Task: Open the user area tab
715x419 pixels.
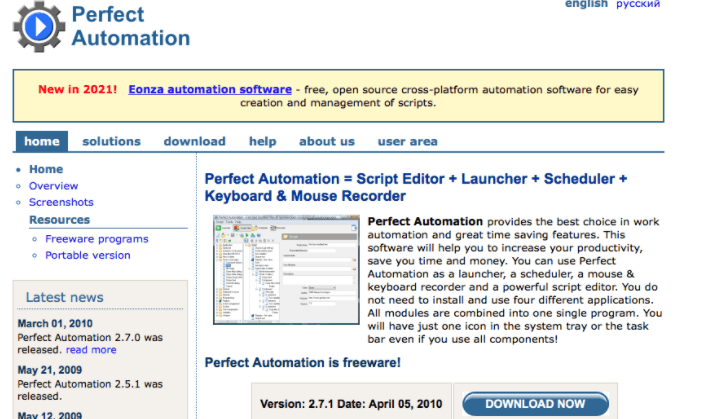Action: click(x=408, y=141)
